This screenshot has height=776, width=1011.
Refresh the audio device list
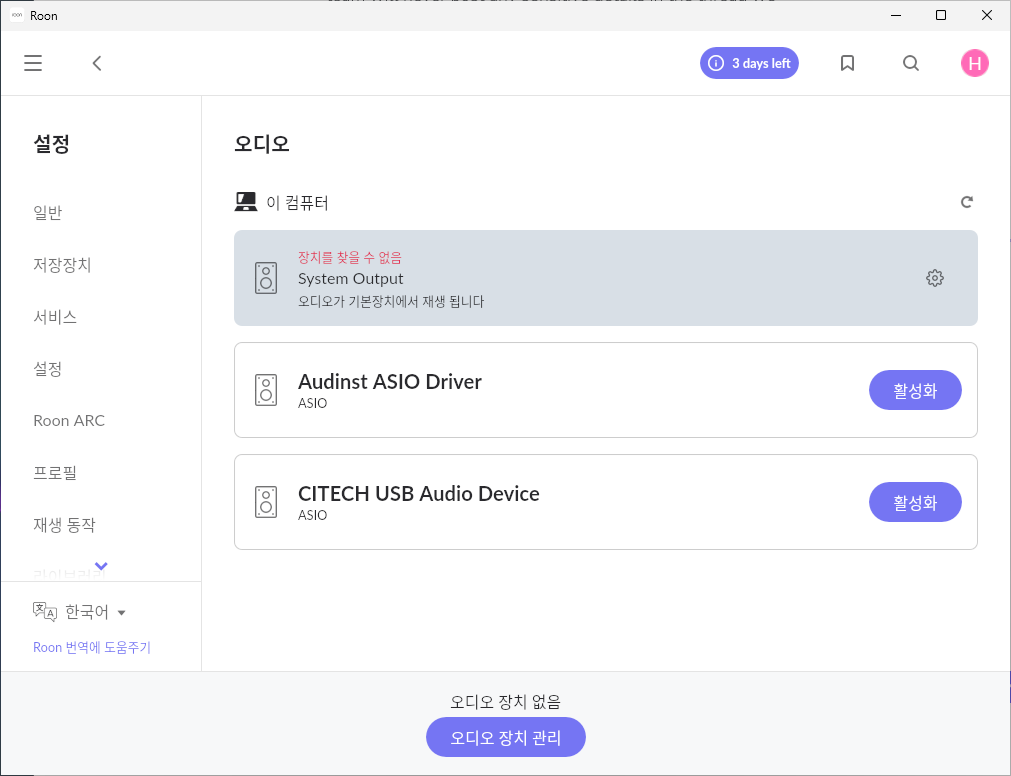(966, 202)
